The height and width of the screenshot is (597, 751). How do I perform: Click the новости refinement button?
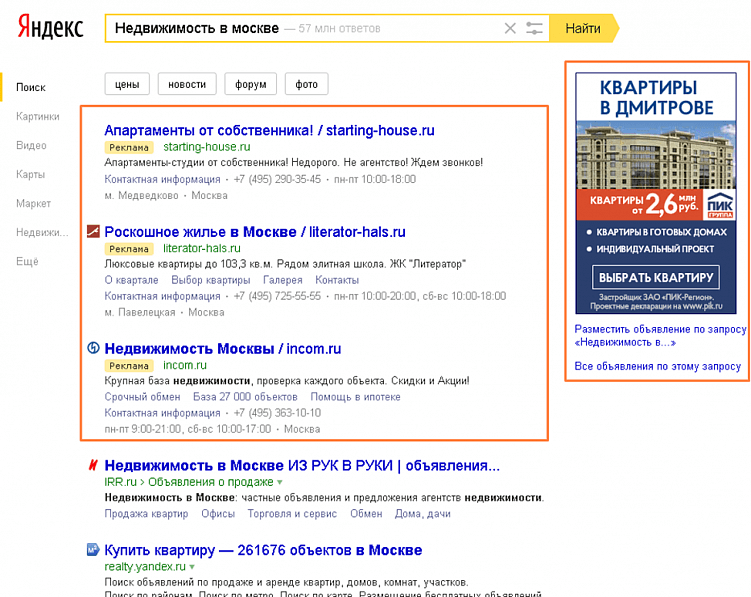coord(187,84)
